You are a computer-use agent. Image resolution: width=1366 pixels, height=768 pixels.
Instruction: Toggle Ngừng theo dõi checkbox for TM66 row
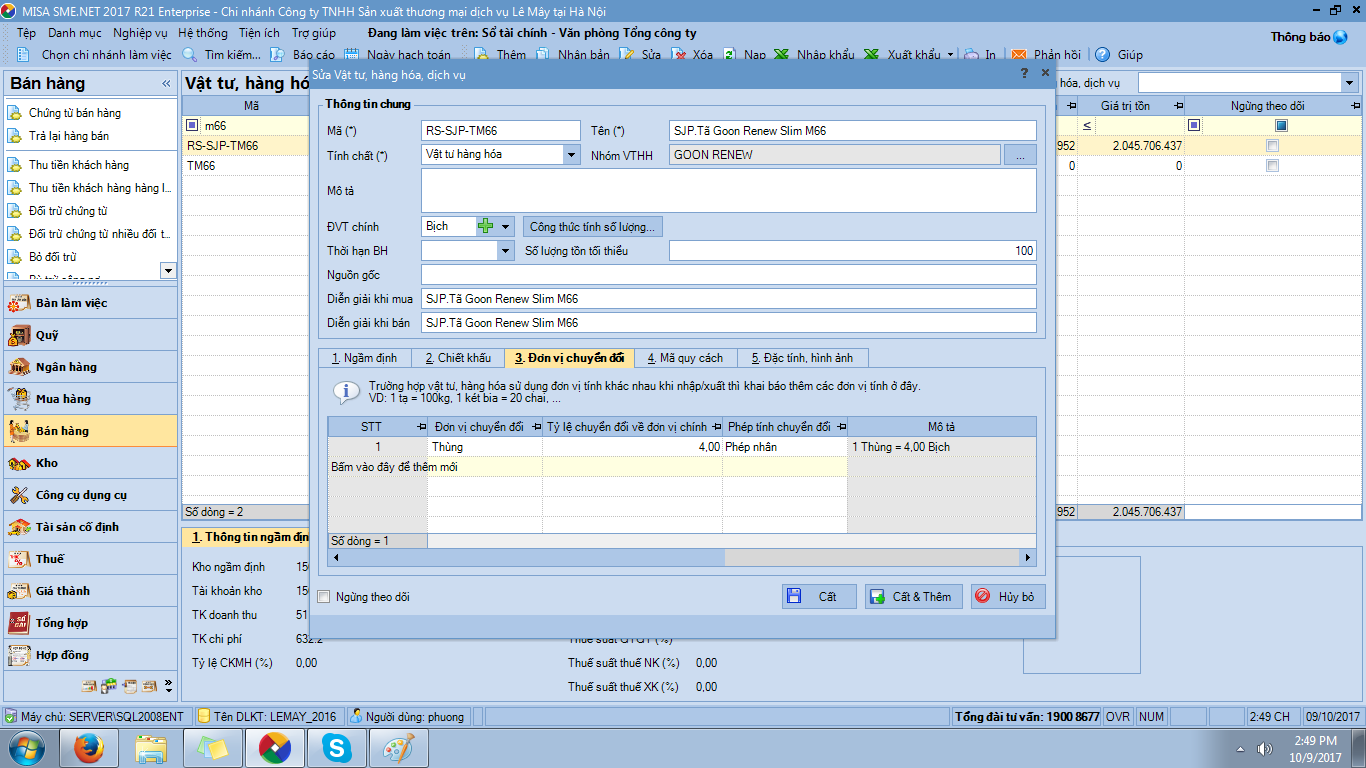coord(1272,166)
